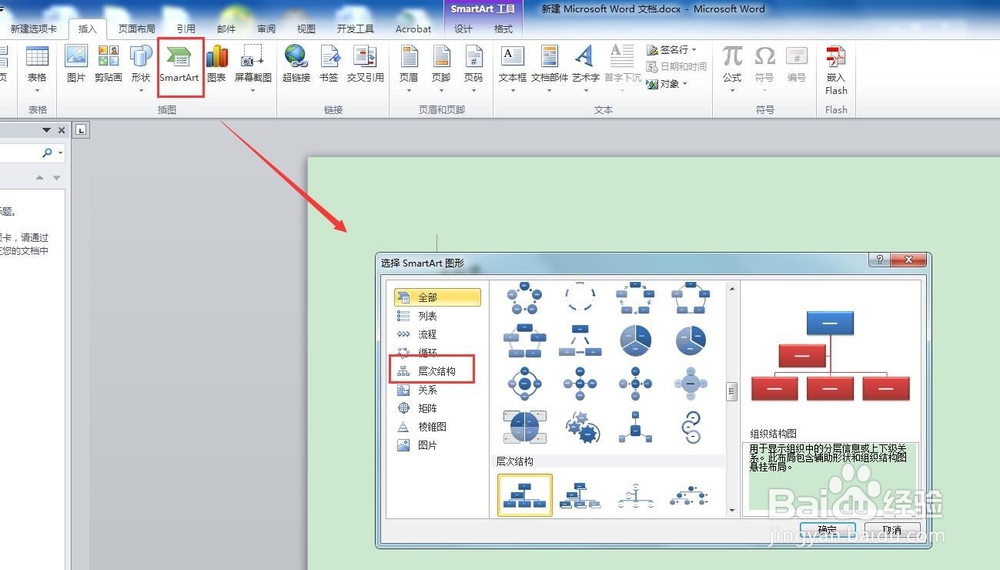Click the gallery scroll down arrow

click(x=732, y=510)
